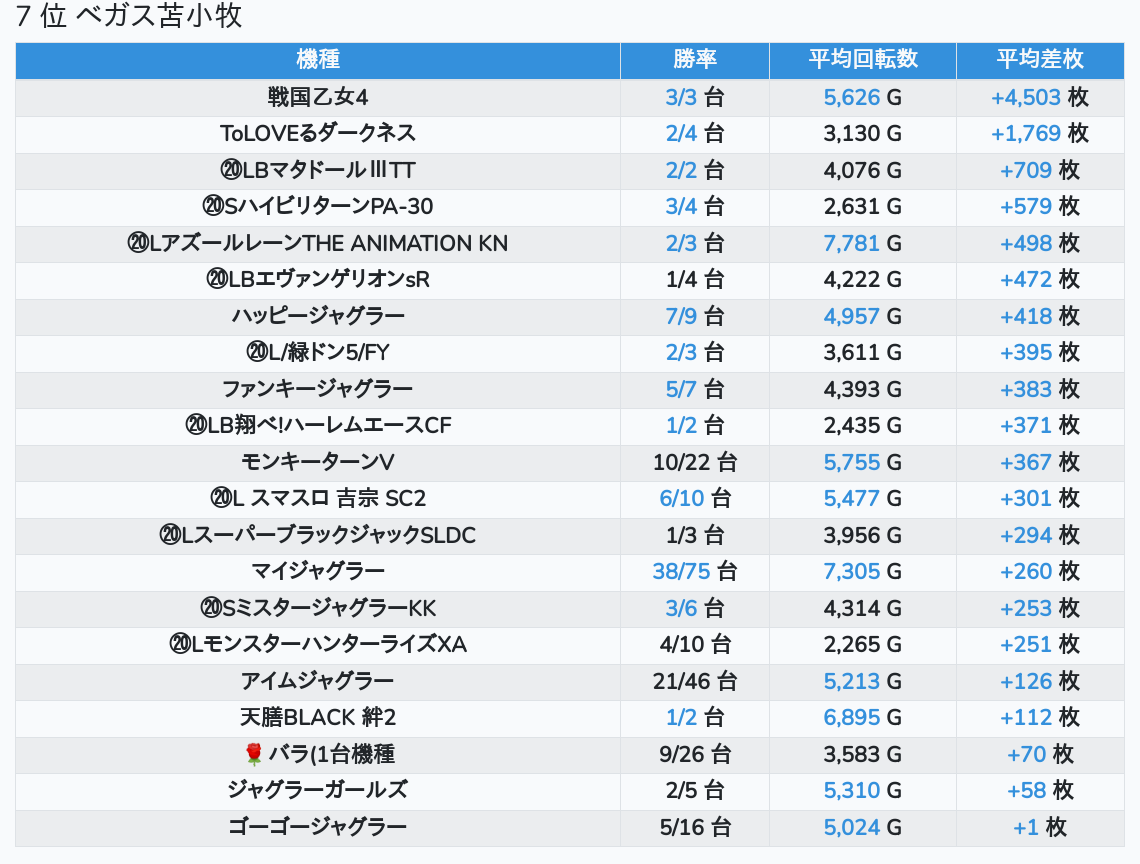The height and width of the screenshot is (864, 1140).
Task: Click the 5,477 G average spins cell
Action: [x=863, y=499]
